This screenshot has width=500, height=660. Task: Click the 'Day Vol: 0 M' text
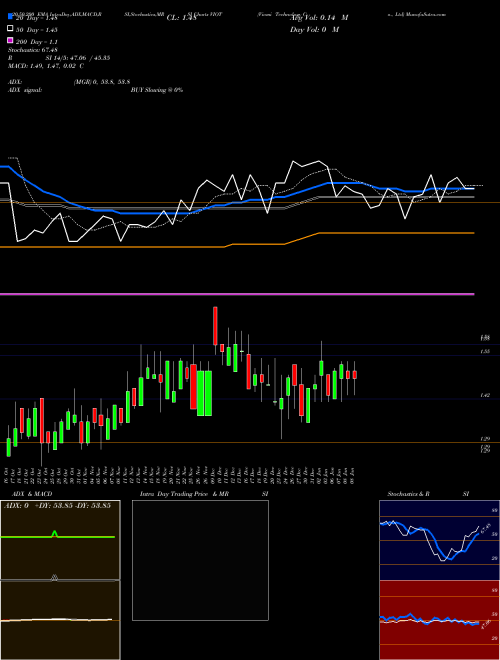click(314, 29)
